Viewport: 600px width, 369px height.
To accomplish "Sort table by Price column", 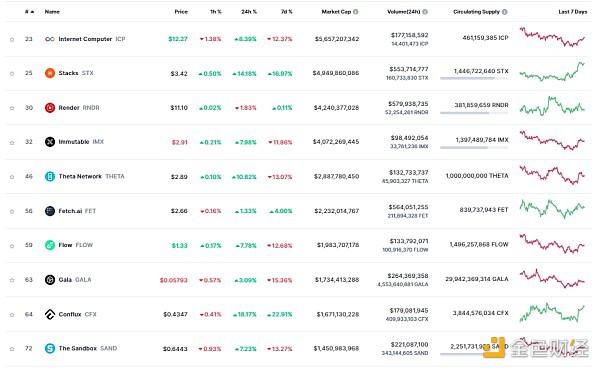I will pos(181,12).
